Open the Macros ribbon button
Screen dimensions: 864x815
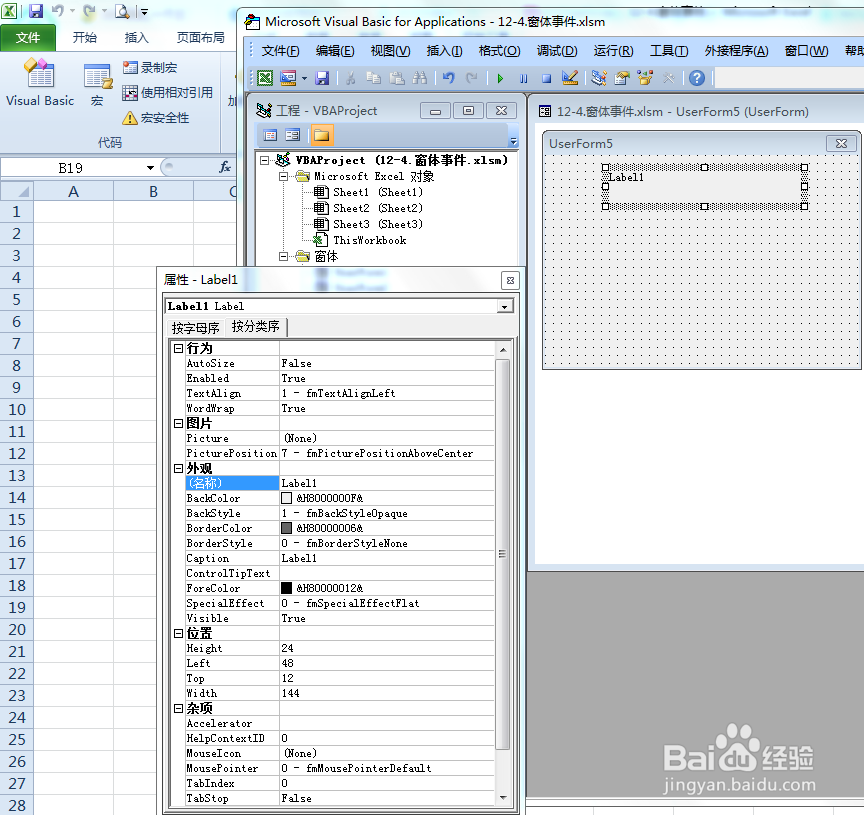point(98,84)
